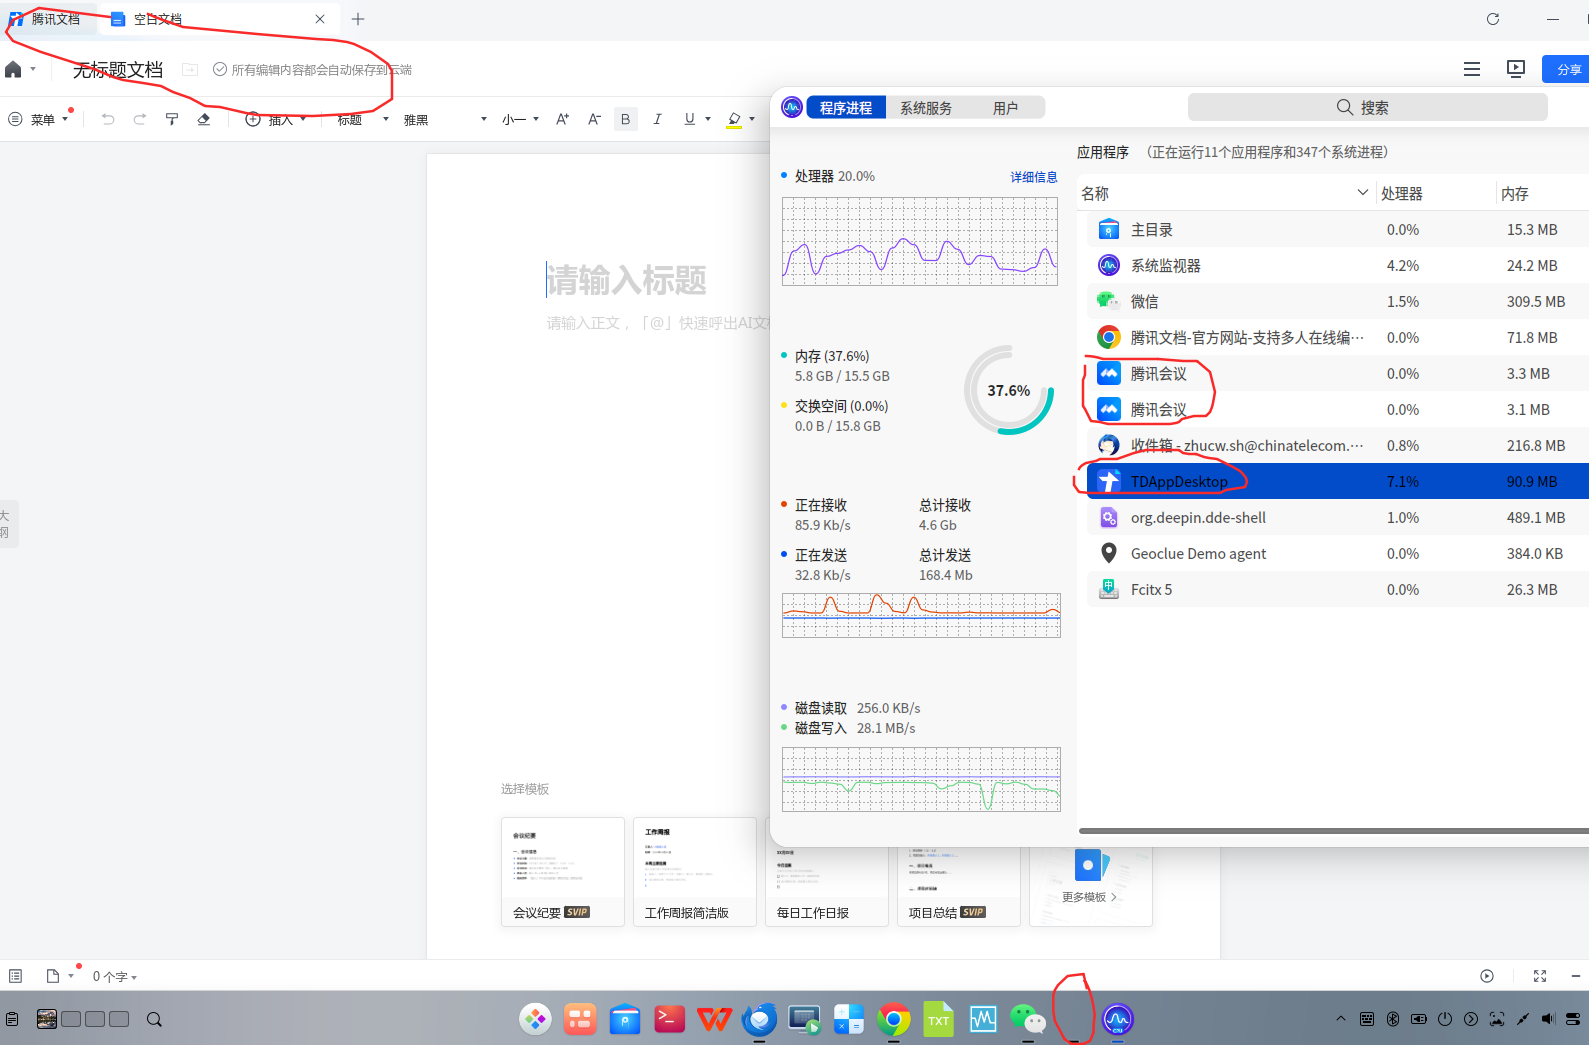Viewport: 1589px width, 1045px height.
Task: Open Google Chrome from the dock
Action: point(893,1019)
